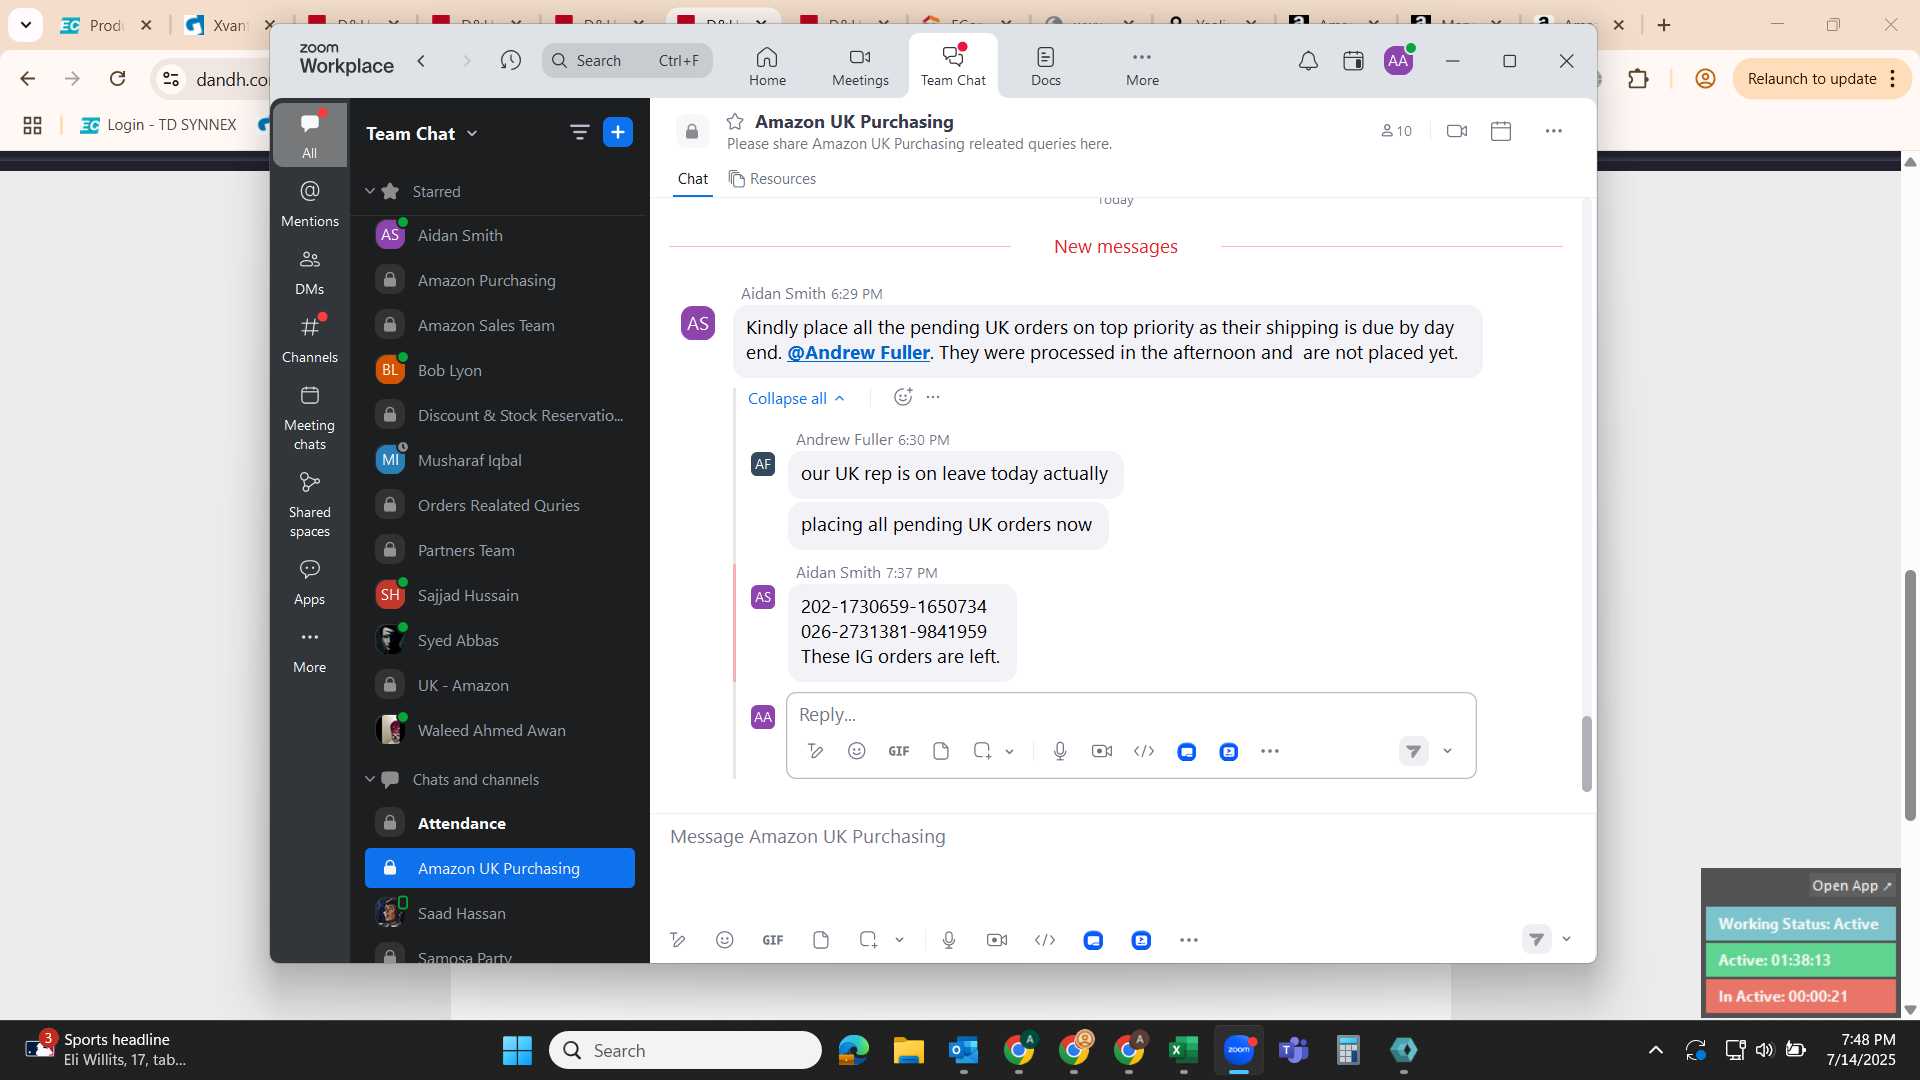Image resolution: width=1920 pixels, height=1080 pixels.
Task: Open the Team Chat filter icon
Action: [x=579, y=132]
